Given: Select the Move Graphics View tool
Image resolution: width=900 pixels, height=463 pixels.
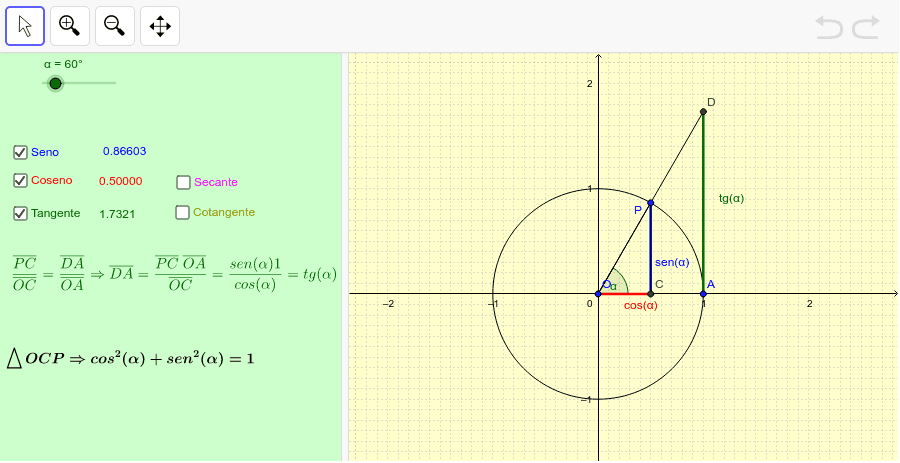Looking at the screenshot, I should click(160, 26).
